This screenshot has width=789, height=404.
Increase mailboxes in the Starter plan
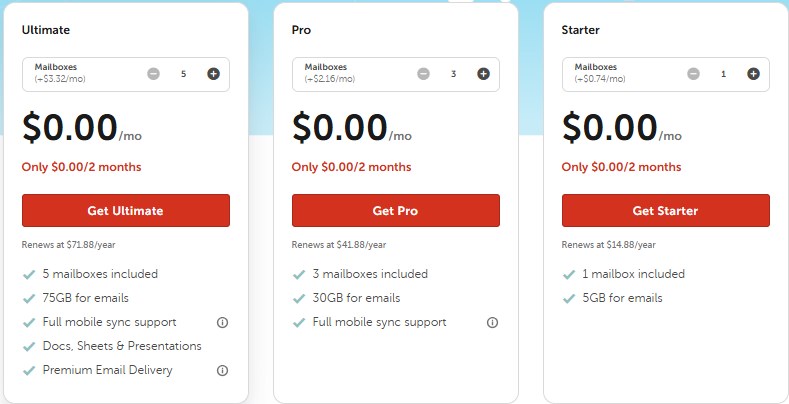[753, 74]
